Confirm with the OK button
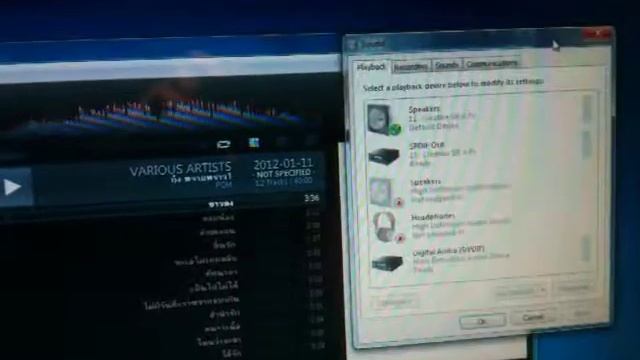 coord(482,322)
